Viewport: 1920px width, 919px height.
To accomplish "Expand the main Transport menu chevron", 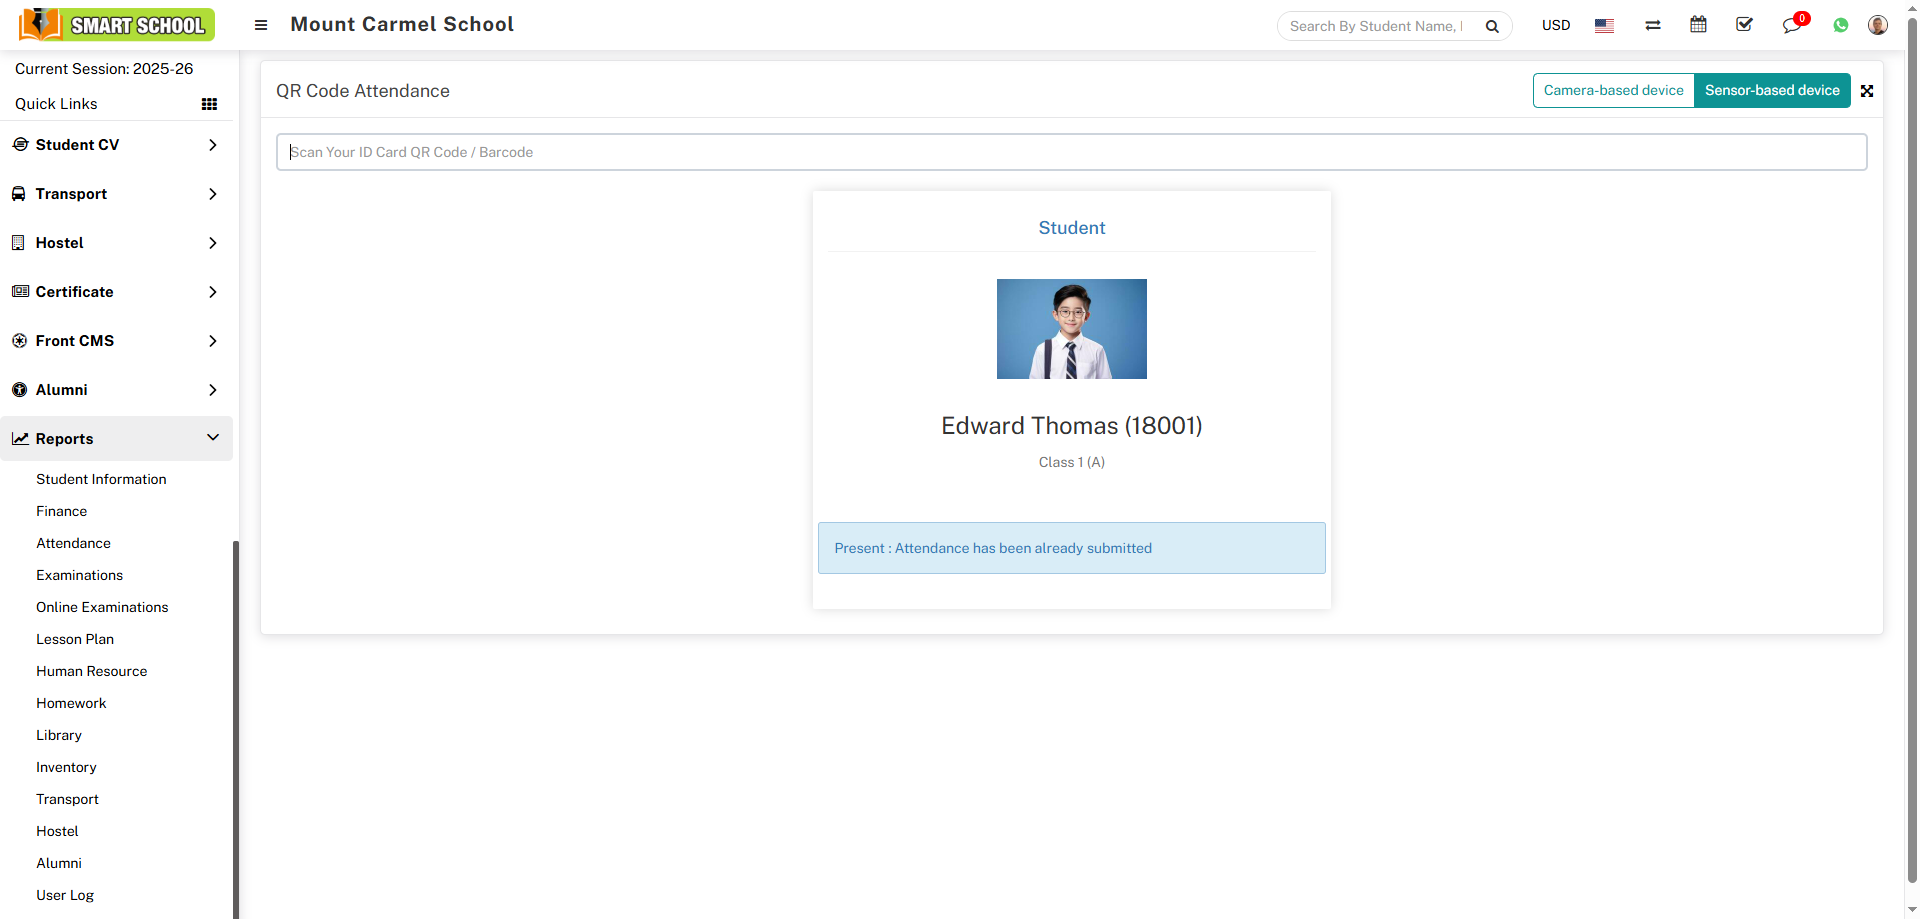I will (212, 194).
